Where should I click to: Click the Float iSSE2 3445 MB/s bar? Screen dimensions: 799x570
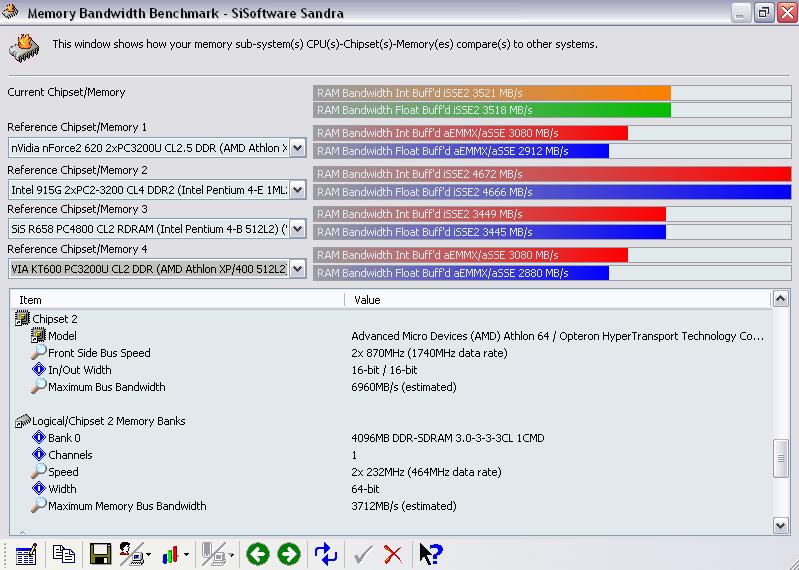tap(490, 232)
